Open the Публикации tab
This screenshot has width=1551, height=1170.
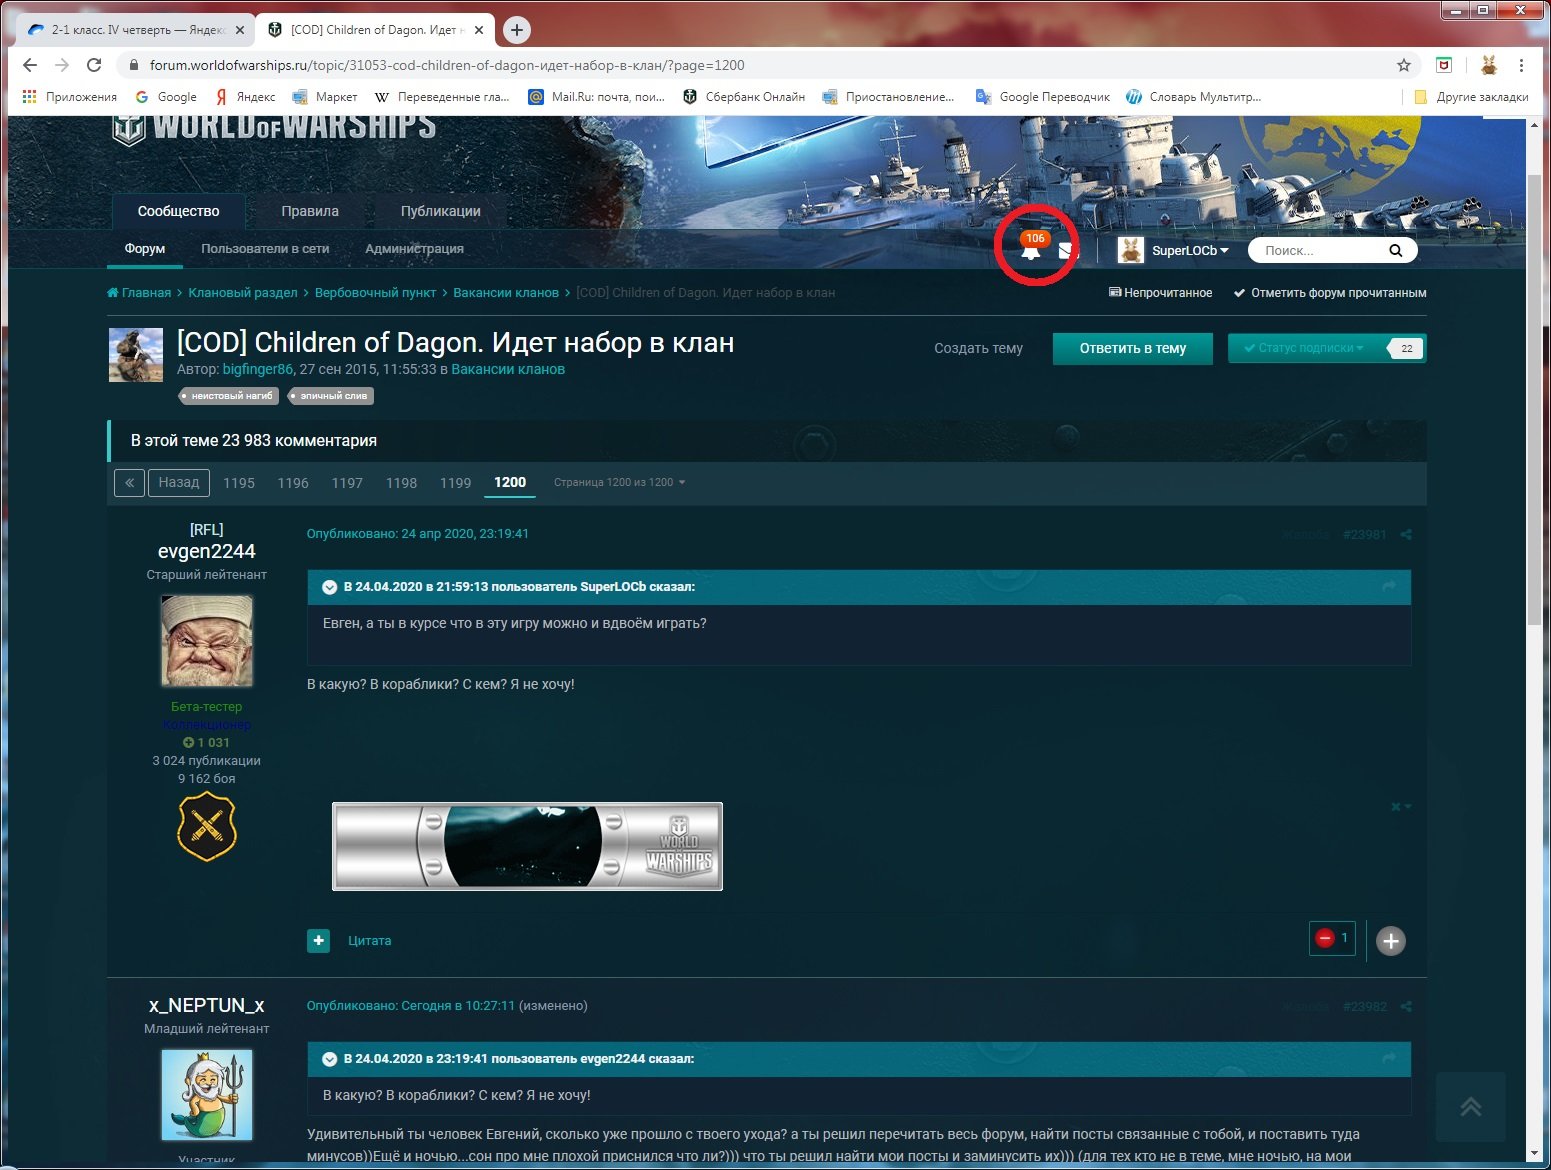coord(441,211)
